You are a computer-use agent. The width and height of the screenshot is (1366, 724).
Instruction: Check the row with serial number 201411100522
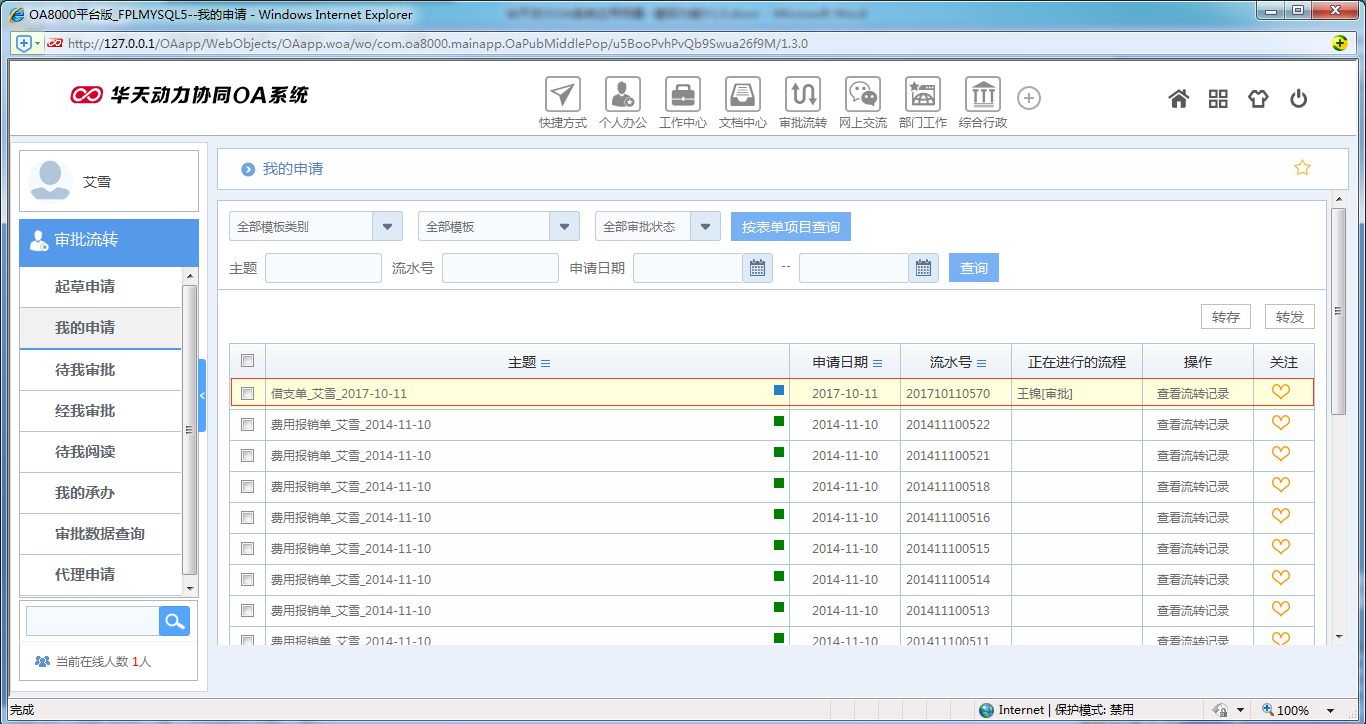248,425
